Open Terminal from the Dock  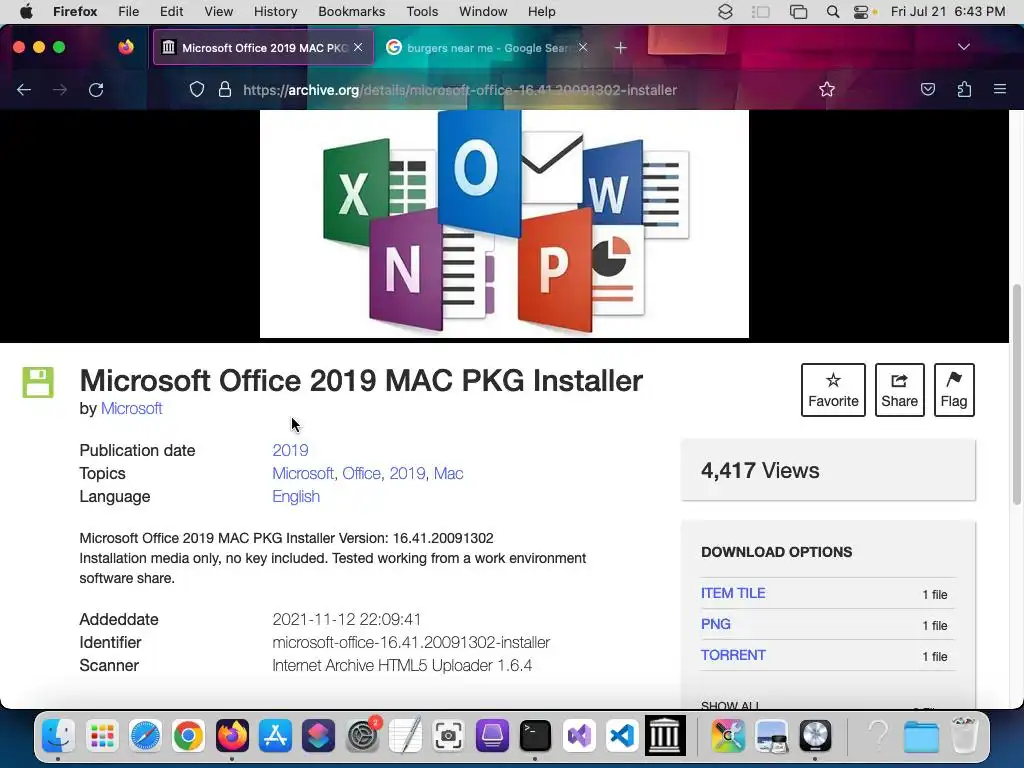pyautogui.click(x=535, y=736)
